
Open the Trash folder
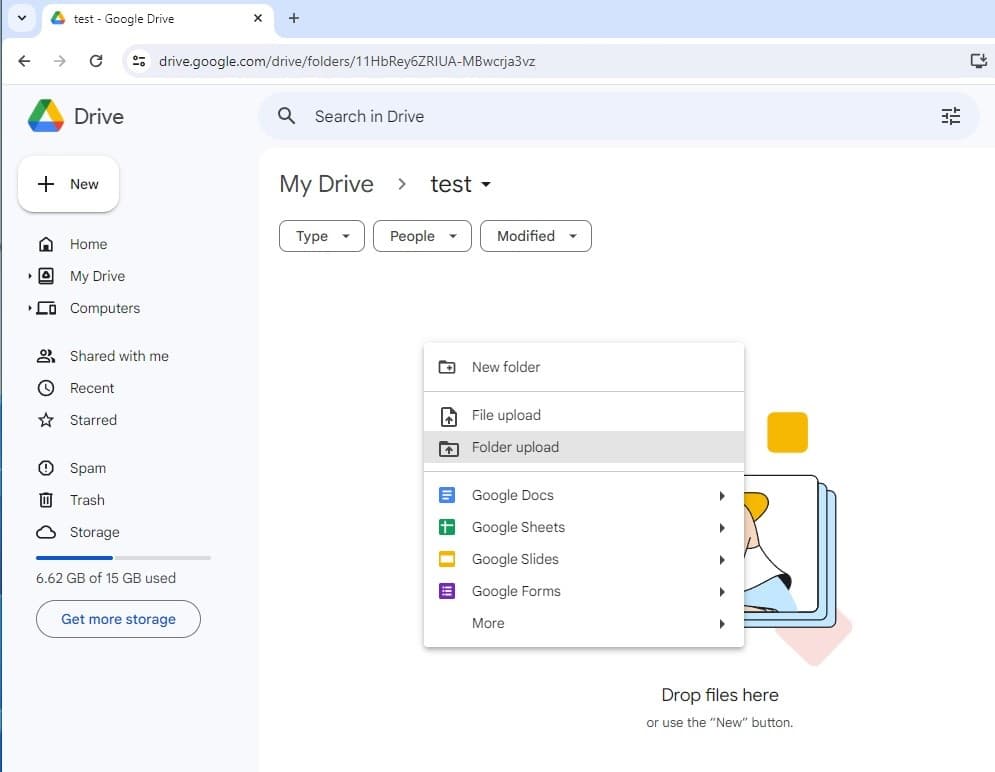click(x=87, y=500)
